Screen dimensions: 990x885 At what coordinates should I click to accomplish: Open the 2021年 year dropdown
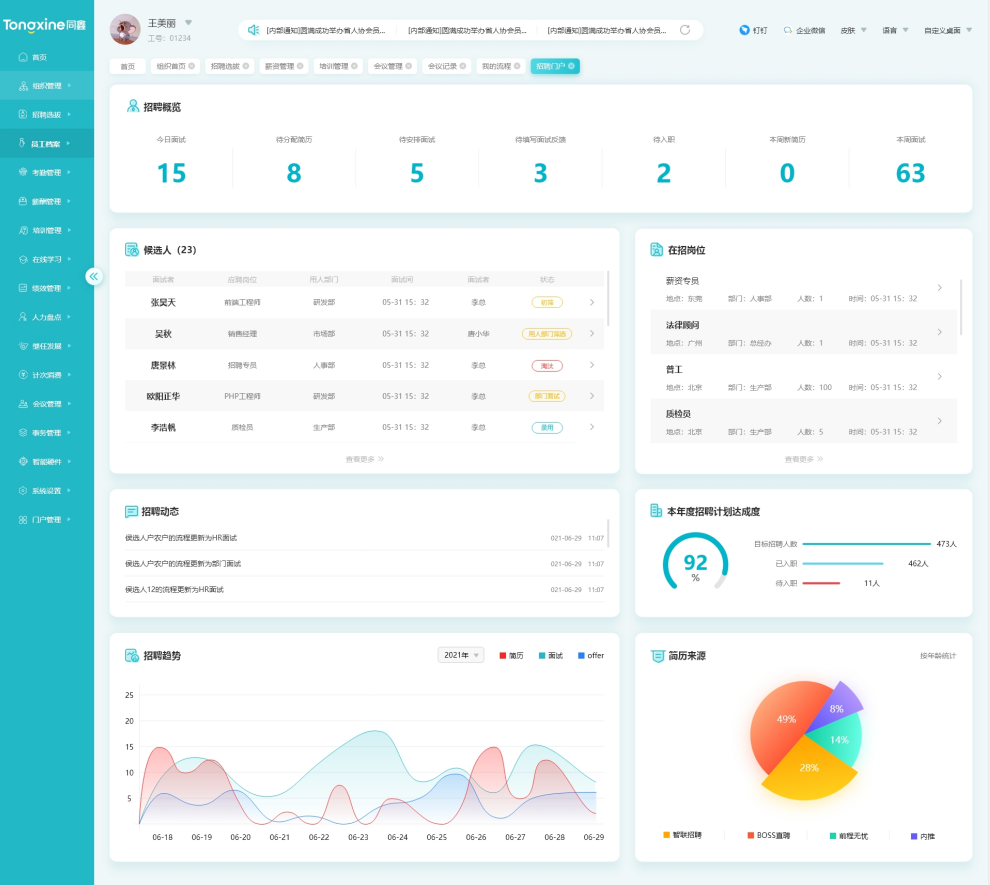pos(460,655)
